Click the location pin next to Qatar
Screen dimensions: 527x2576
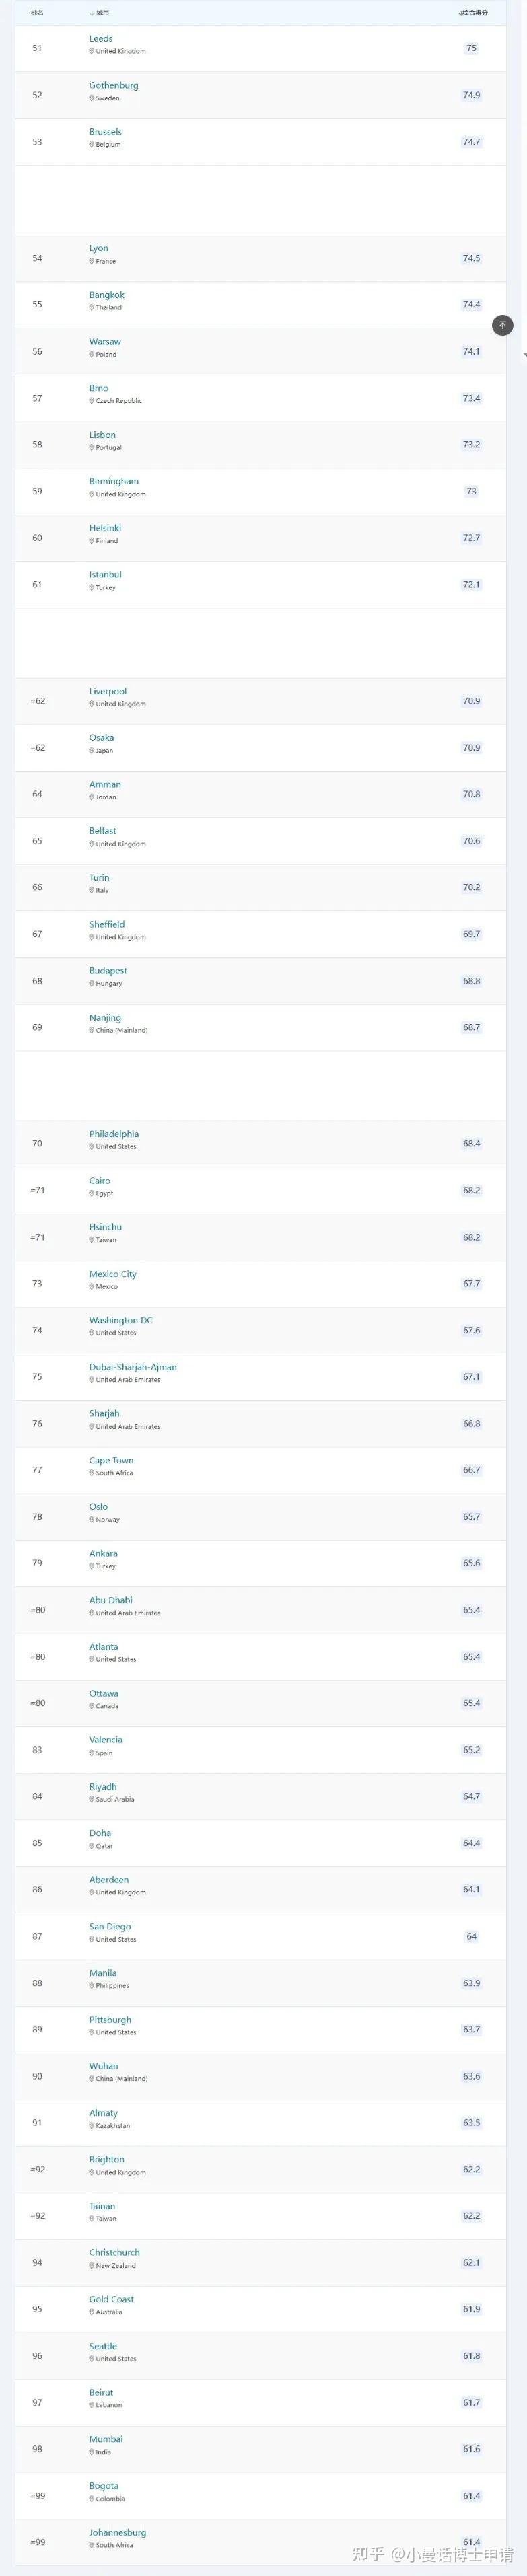pyautogui.click(x=92, y=1846)
